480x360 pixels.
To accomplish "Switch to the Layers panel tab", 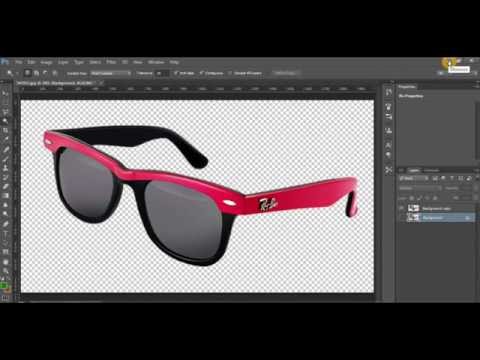I will (x=414, y=170).
